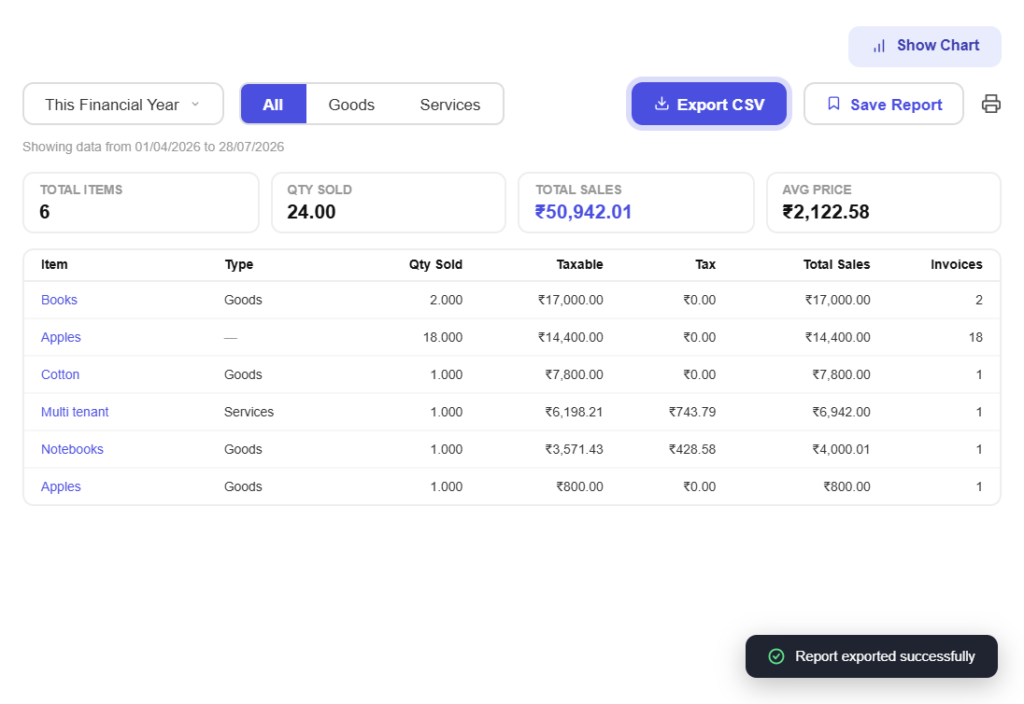Open the Cotton item link
This screenshot has height=704, width=1024.
coord(60,374)
